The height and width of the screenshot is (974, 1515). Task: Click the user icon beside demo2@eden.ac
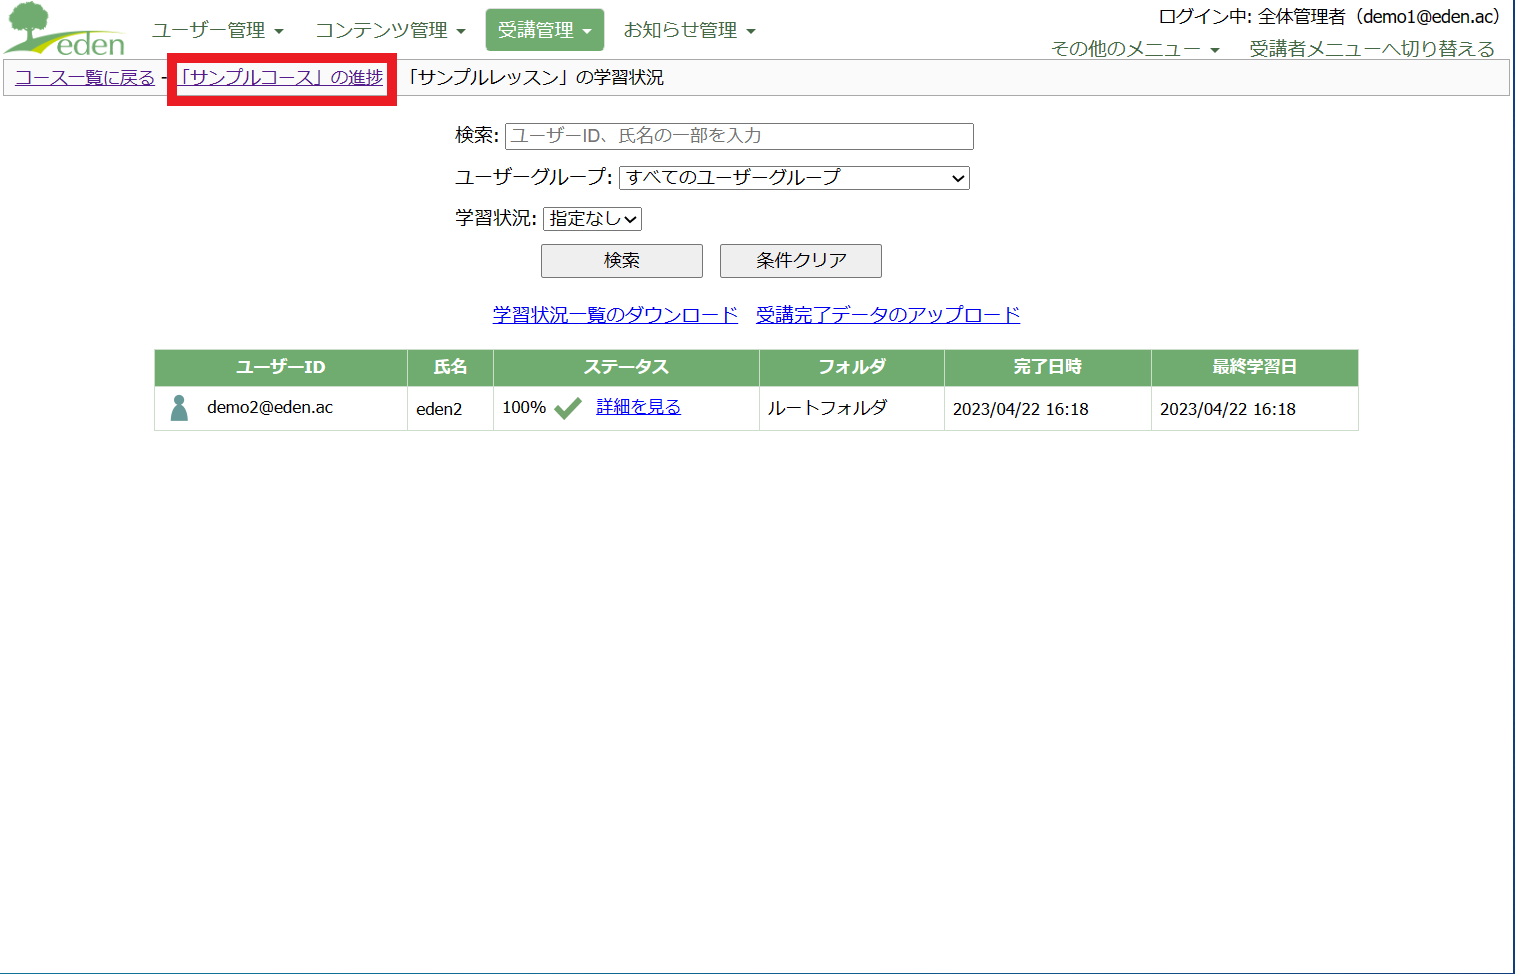point(179,408)
